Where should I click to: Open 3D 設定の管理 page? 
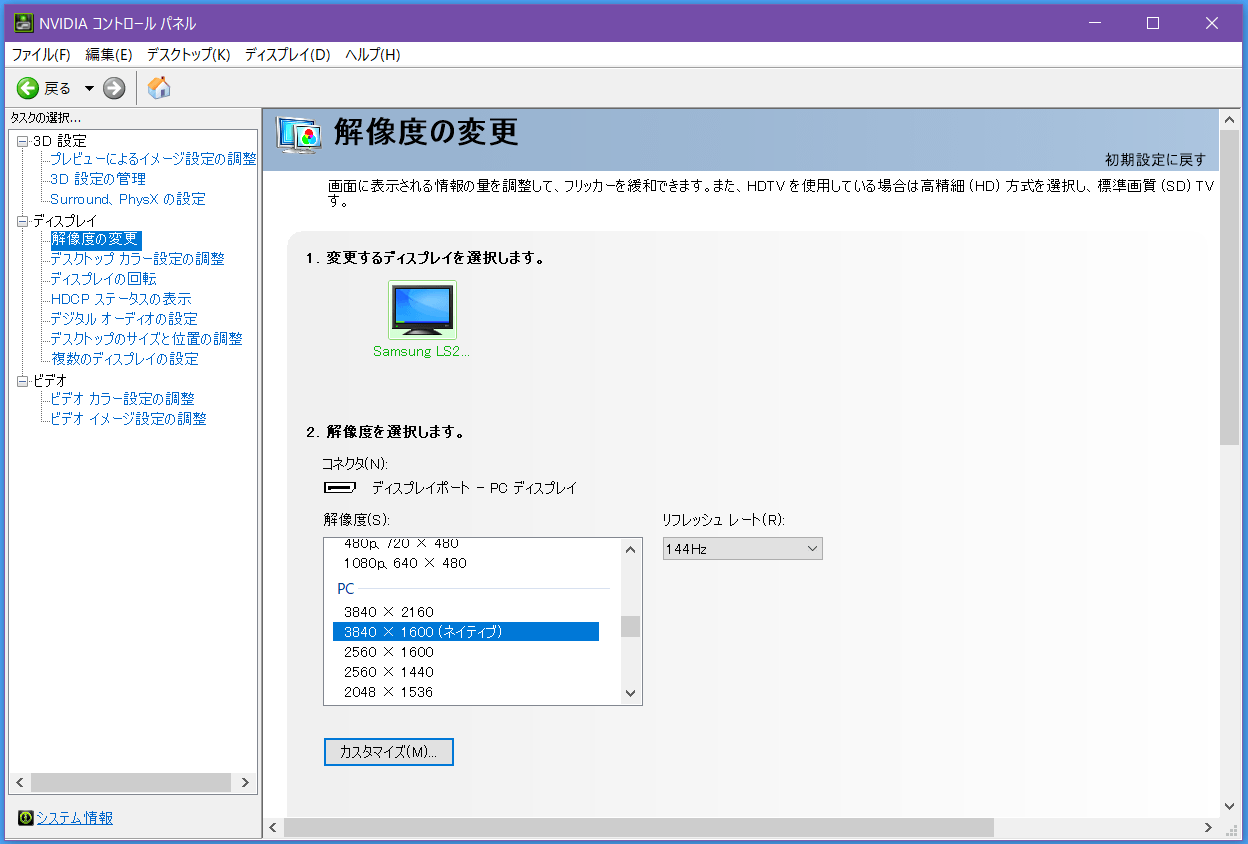coord(98,179)
